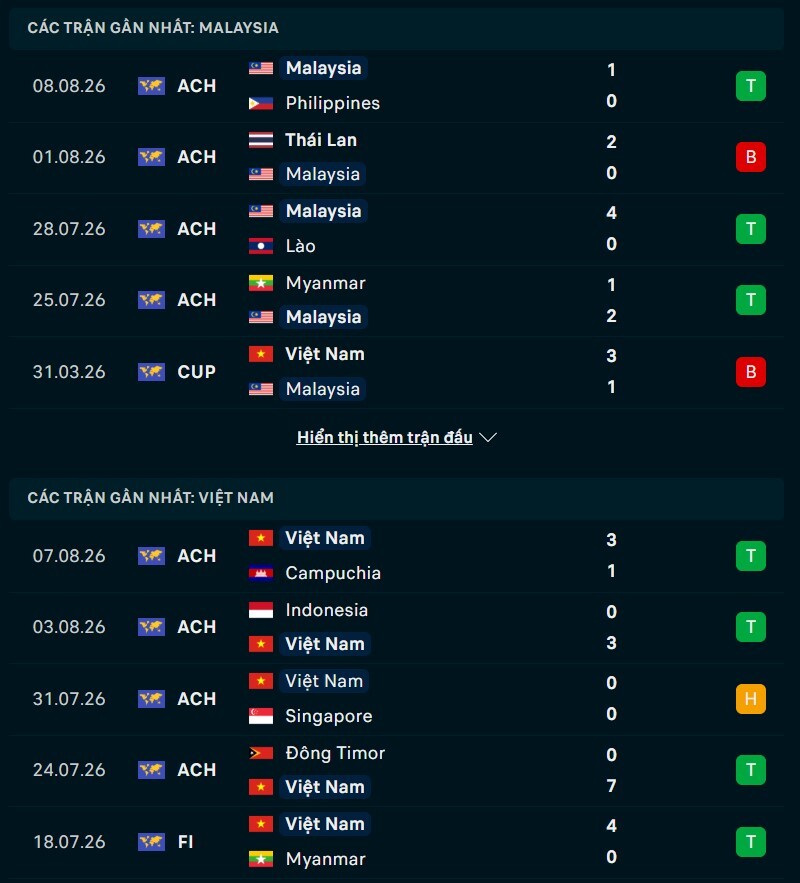Image resolution: width=800 pixels, height=883 pixels.
Task: Expand more matches with Hiển thị thêm trận đấu
Action: tap(385, 438)
